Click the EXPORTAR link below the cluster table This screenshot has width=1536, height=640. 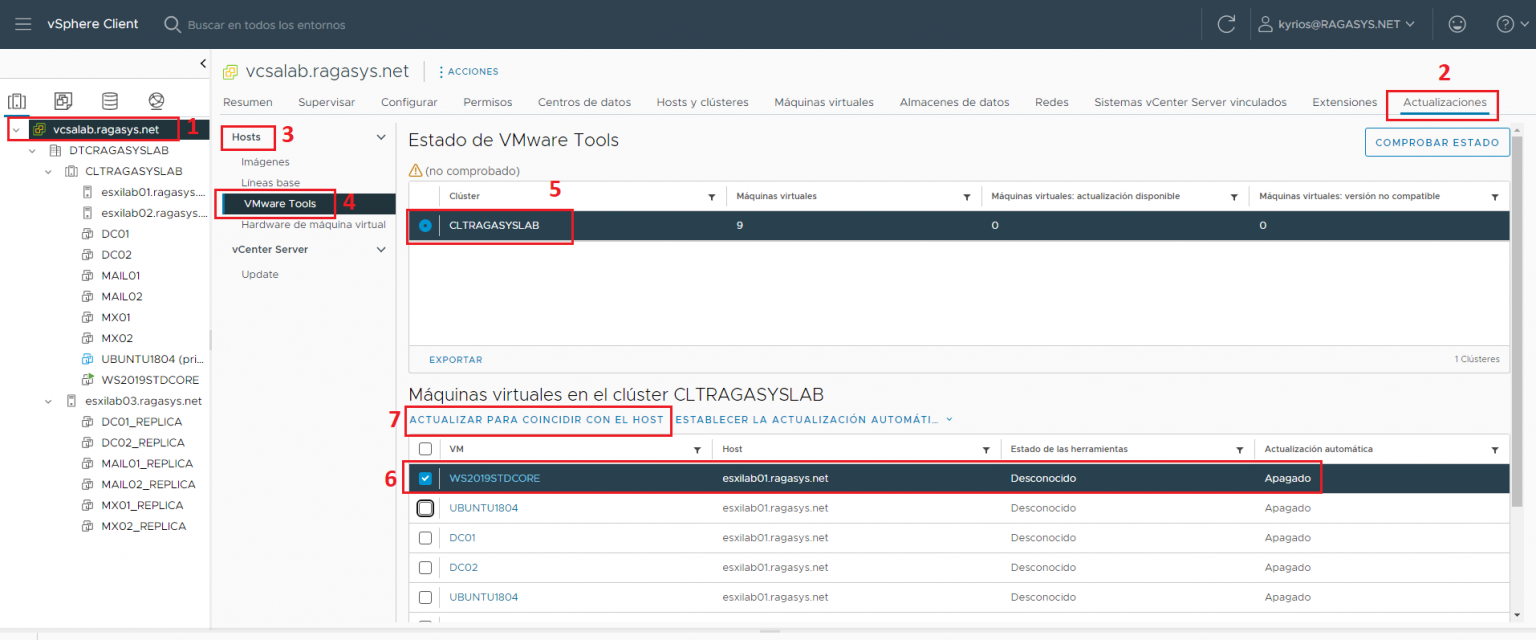click(x=455, y=359)
